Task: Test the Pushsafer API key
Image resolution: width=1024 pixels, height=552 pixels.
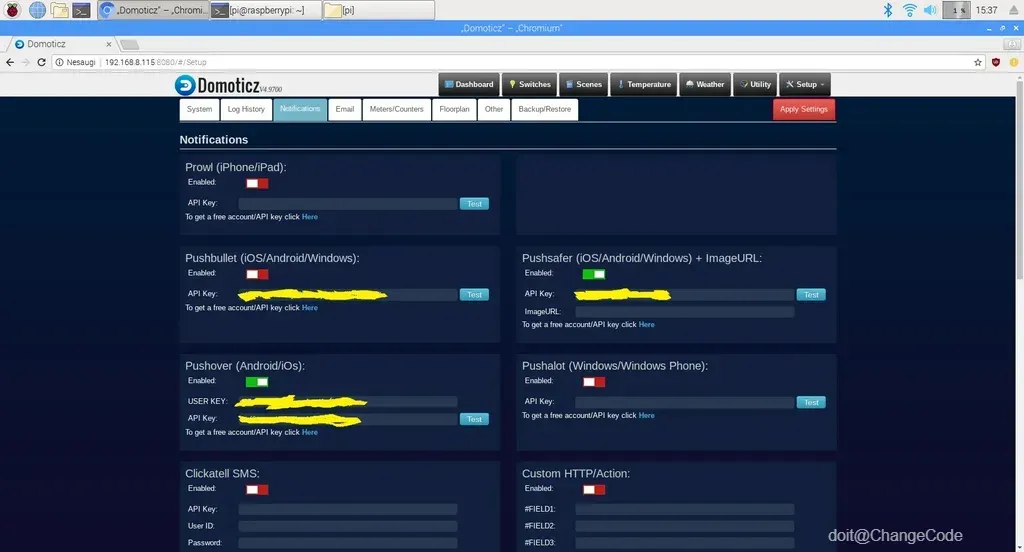Action: 811,295
